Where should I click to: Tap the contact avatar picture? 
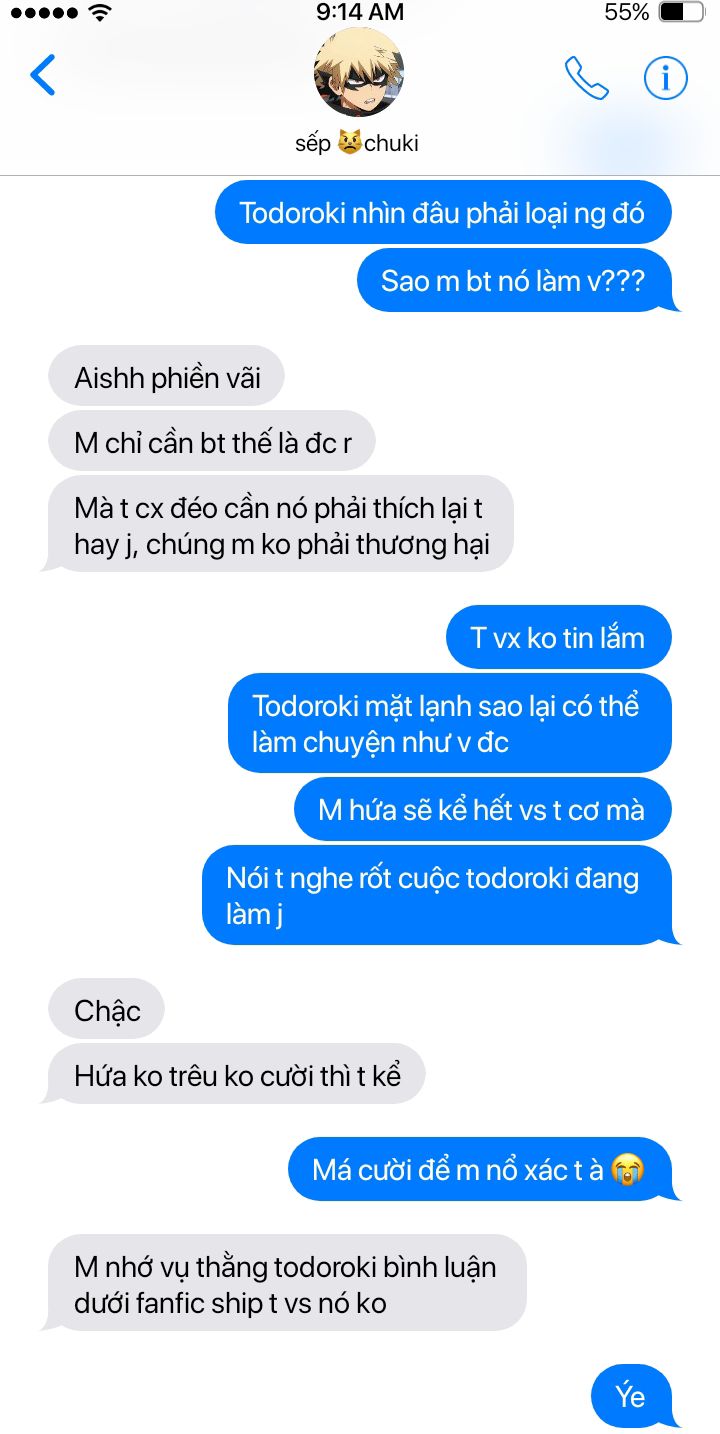click(359, 72)
